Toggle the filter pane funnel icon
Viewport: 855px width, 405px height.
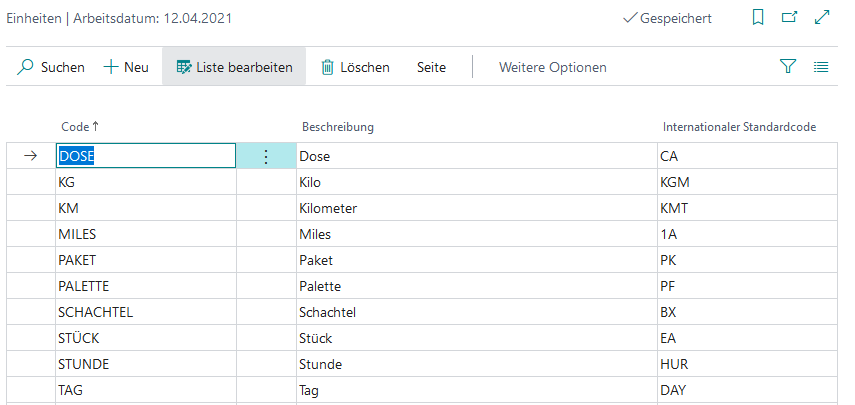(788, 67)
